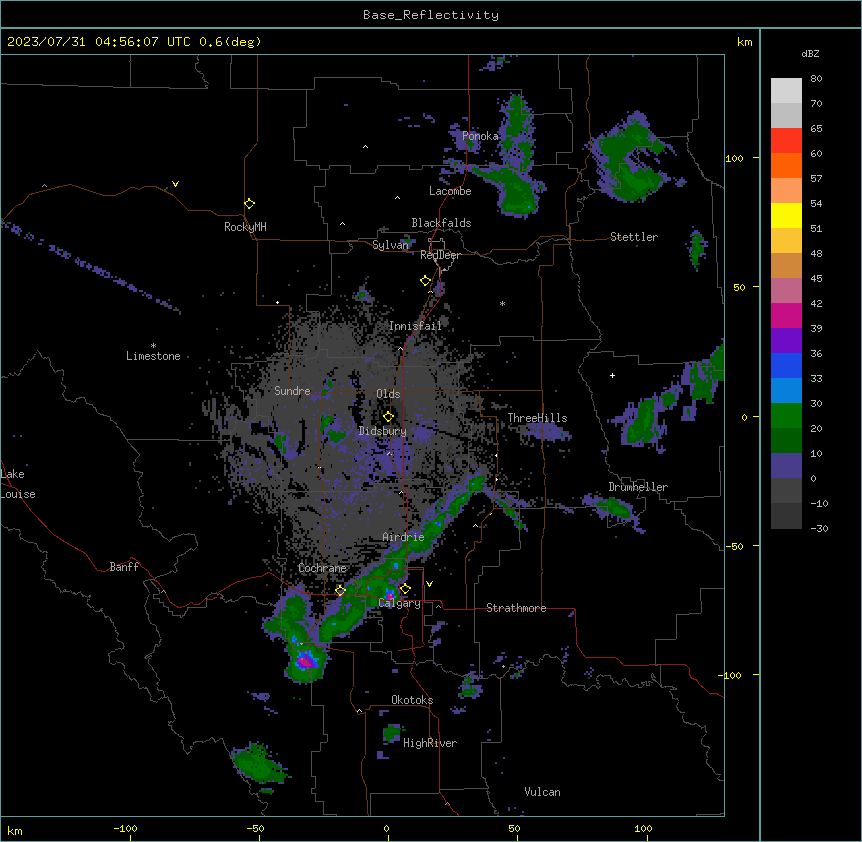Select the yellow diamond marker south of RedDeer
862x842 pixels.
click(x=426, y=281)
